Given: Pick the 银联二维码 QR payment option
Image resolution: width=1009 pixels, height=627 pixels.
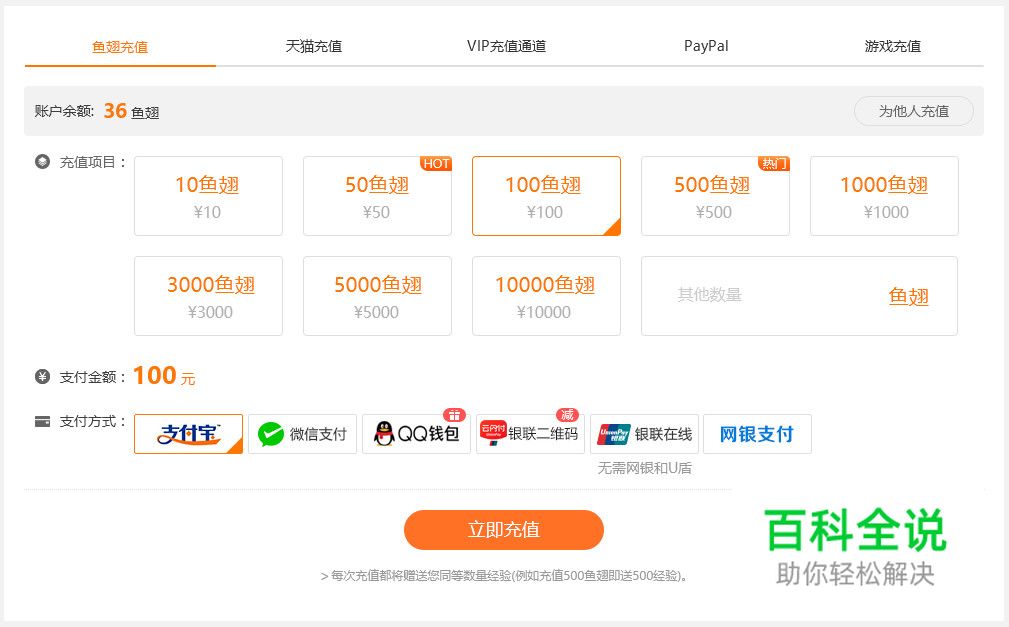Looking at the screenshot, I should (x=530, y=433).
